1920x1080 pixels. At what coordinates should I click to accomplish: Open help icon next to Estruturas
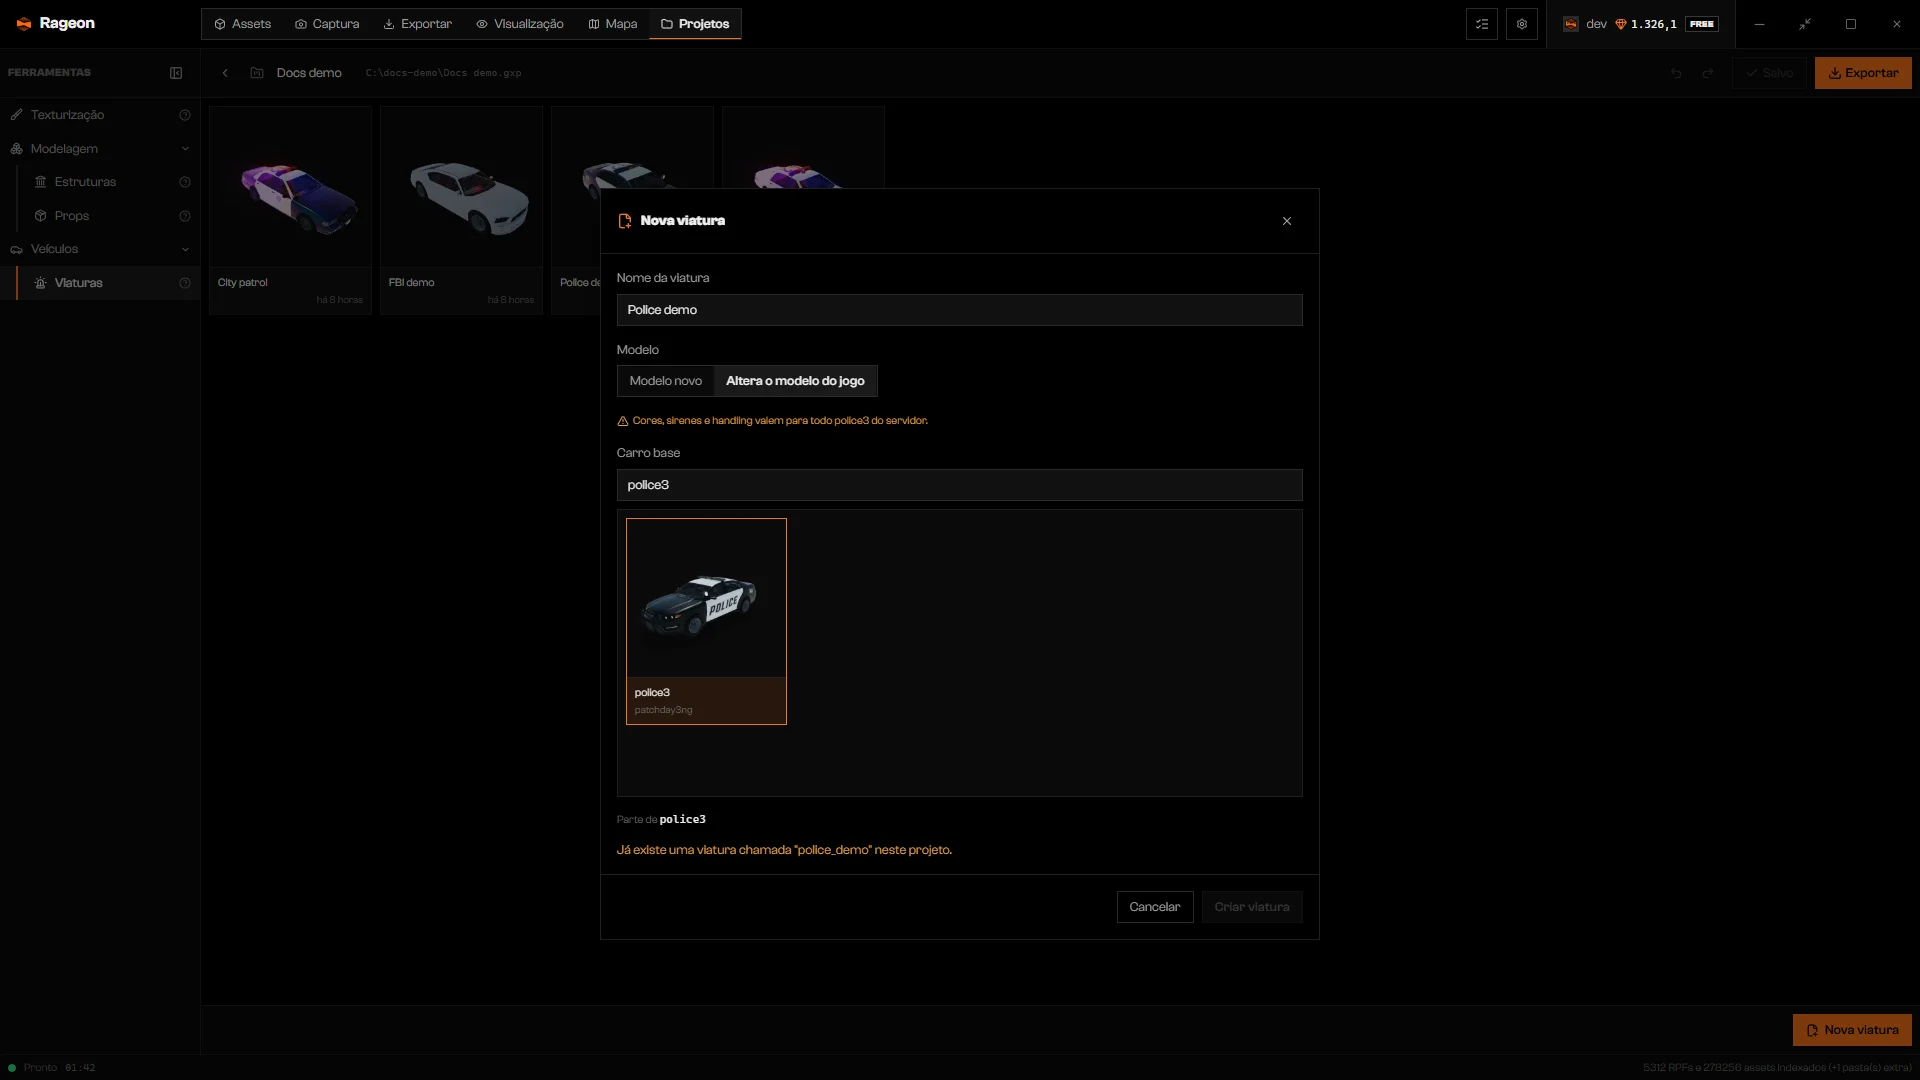pos(185,182)
